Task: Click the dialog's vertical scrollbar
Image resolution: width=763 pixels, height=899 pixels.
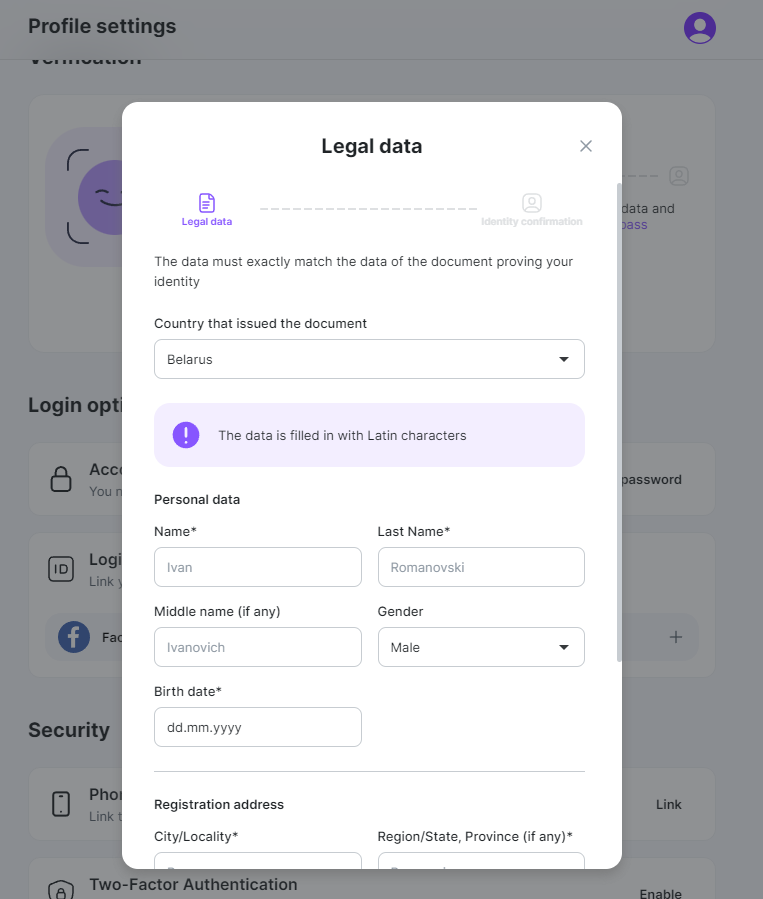Action: pyautogui.click(x=619, y=423)
